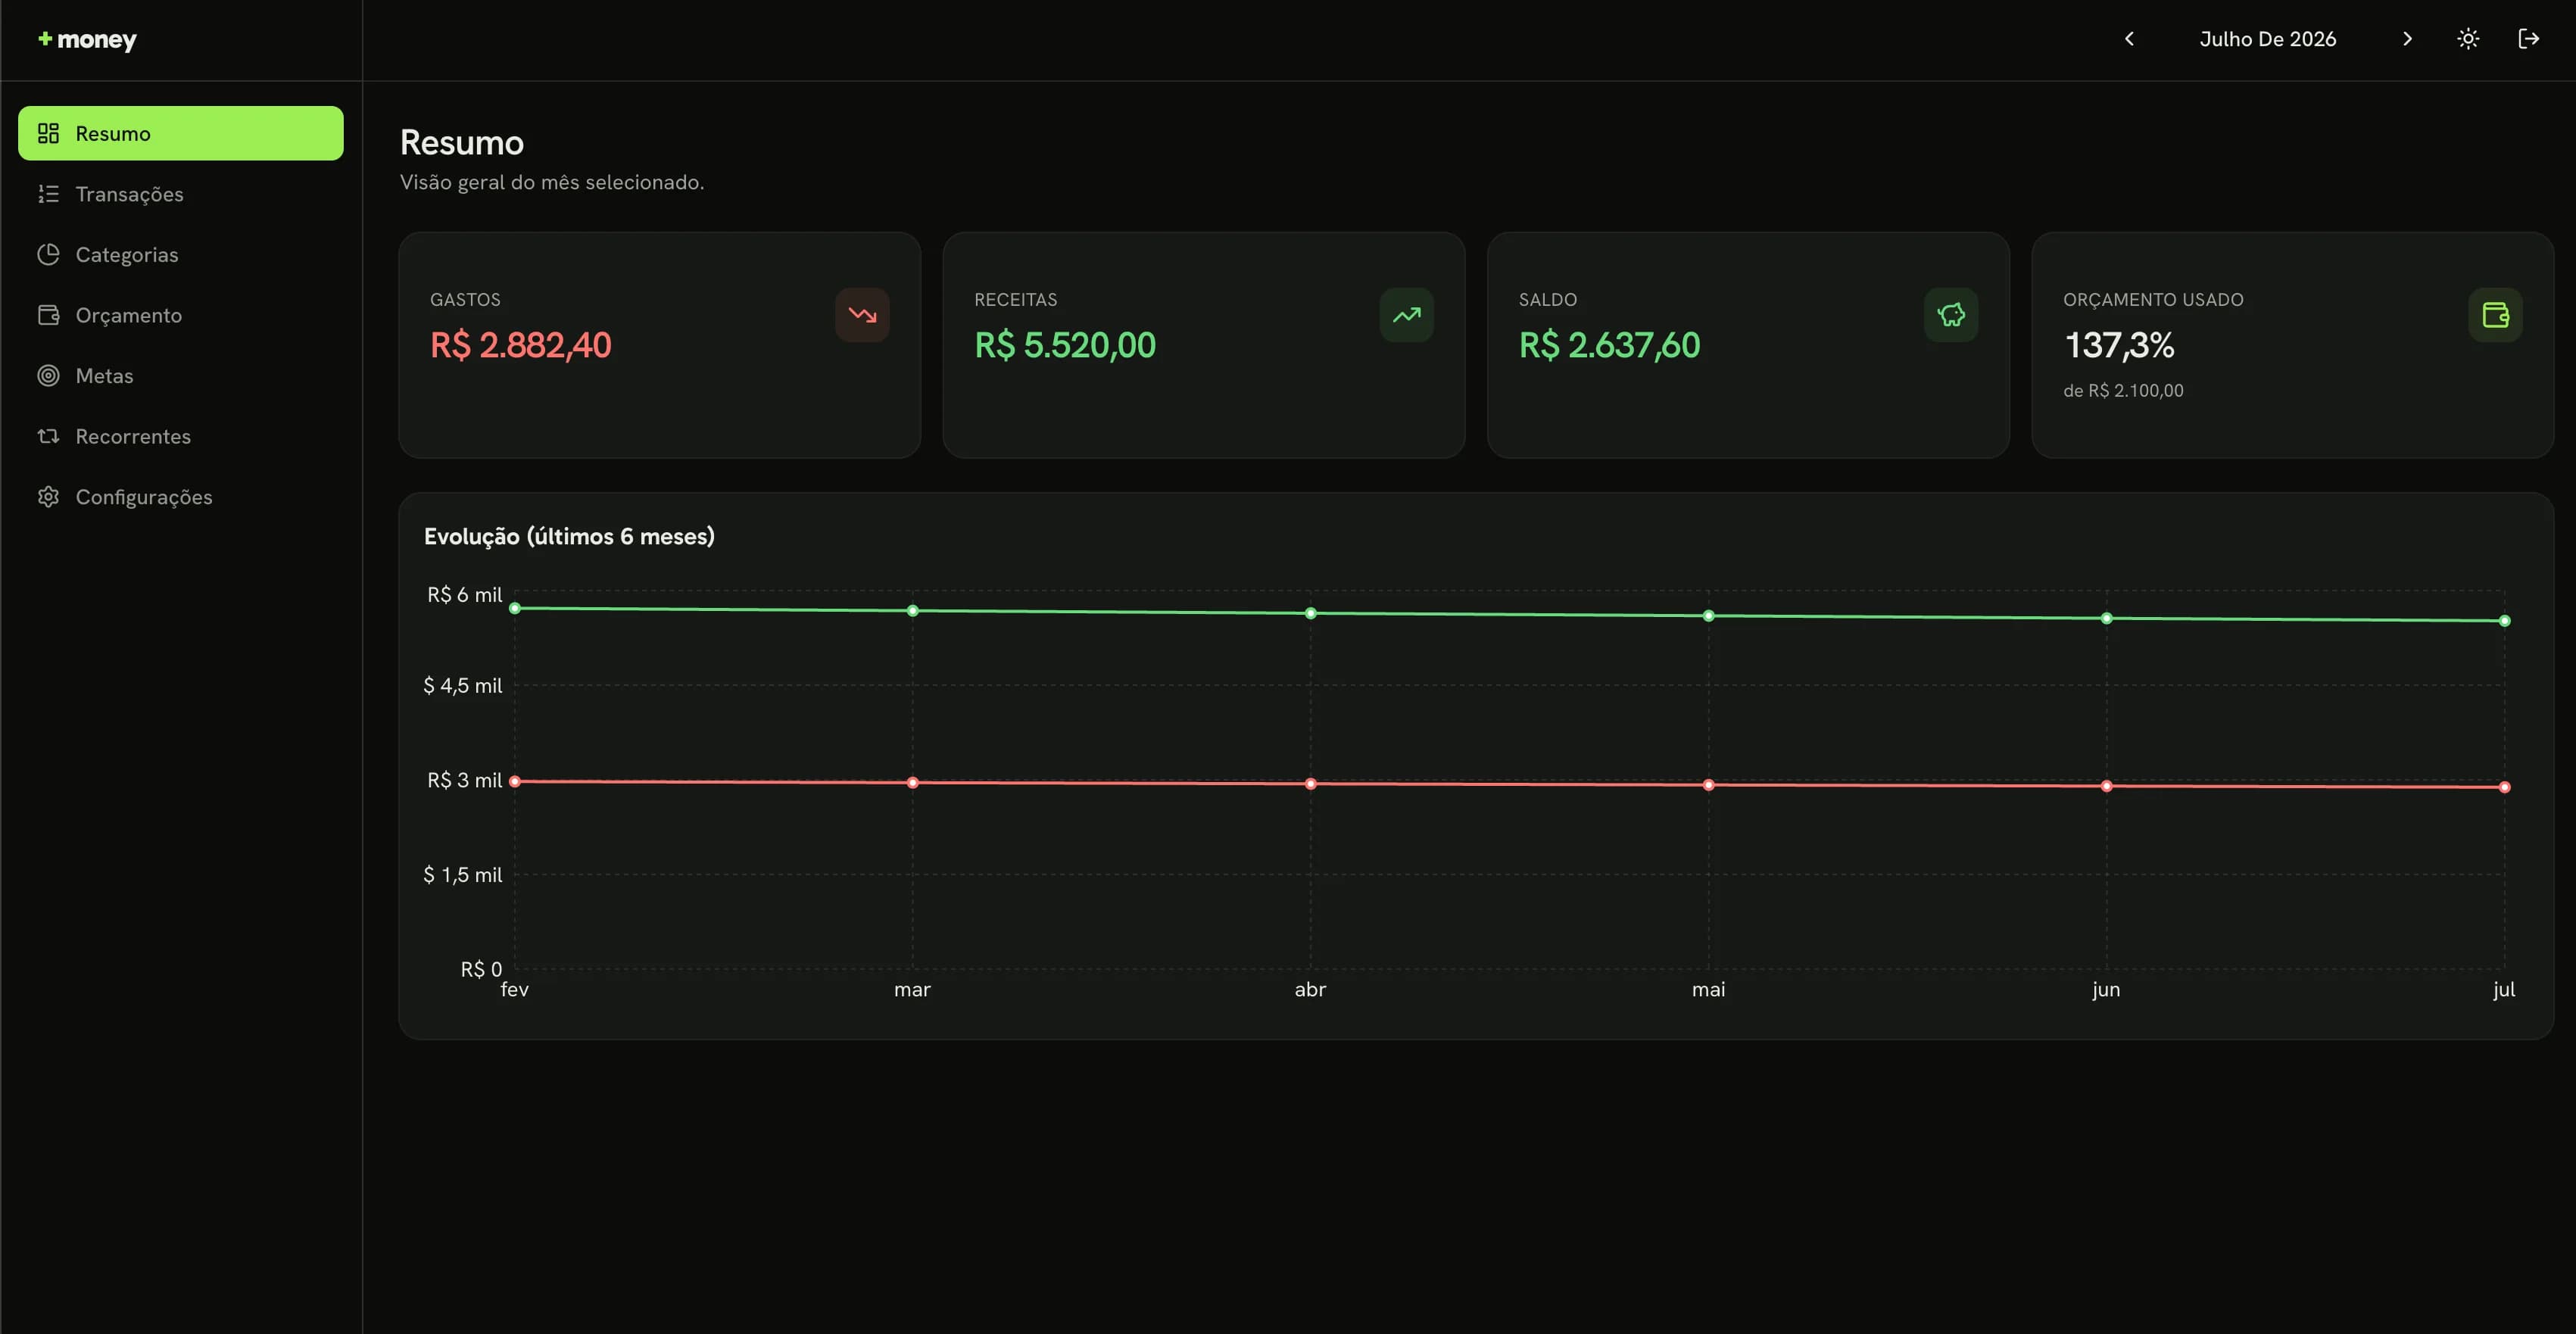
Task: Click the Saldo piggy bank icon
Action: (1951, 315)
